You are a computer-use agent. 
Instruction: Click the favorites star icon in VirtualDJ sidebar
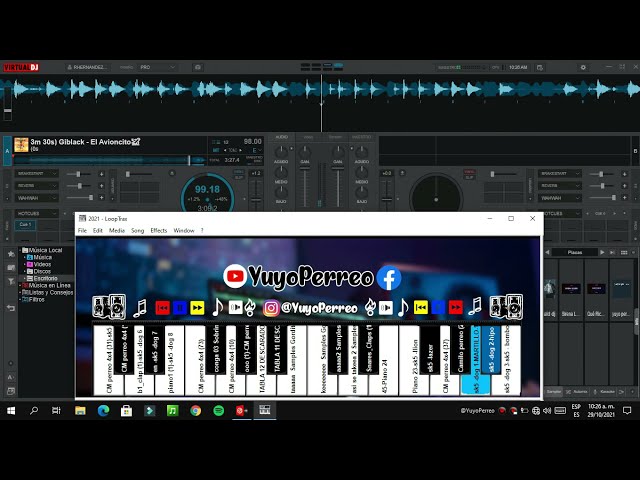coord(11,254)
